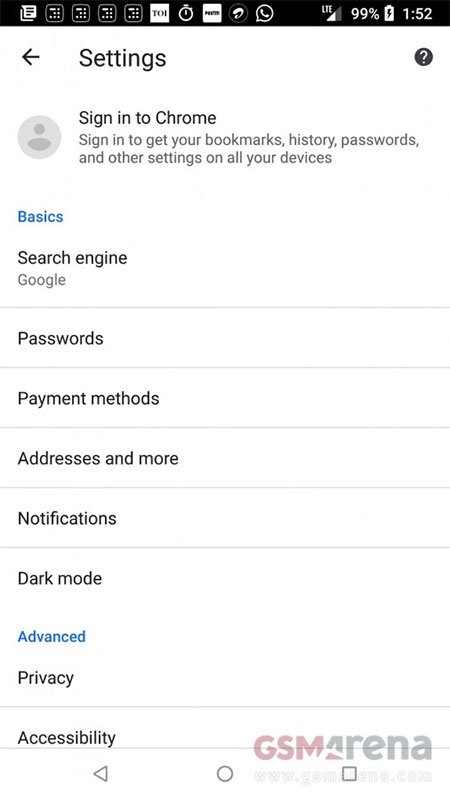Viewport: 450px width, 800px height.
Task: Tap the TOI notification icon in status bar
Action: pos(159,13)
